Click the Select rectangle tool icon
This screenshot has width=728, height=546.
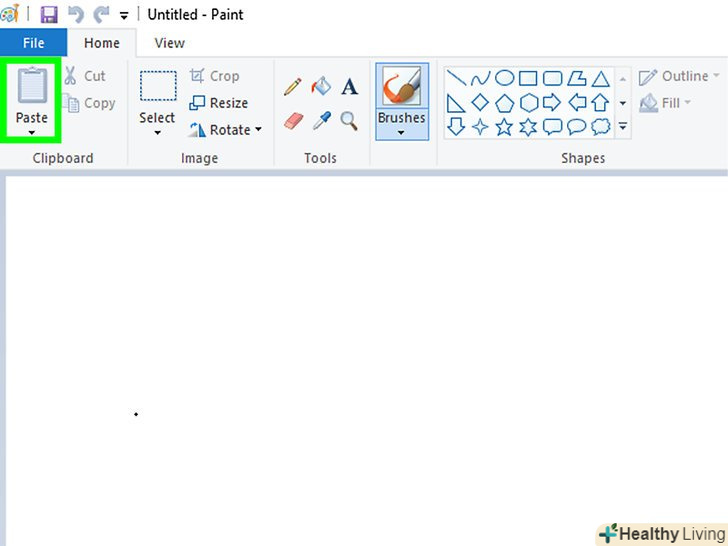point(158,86)
